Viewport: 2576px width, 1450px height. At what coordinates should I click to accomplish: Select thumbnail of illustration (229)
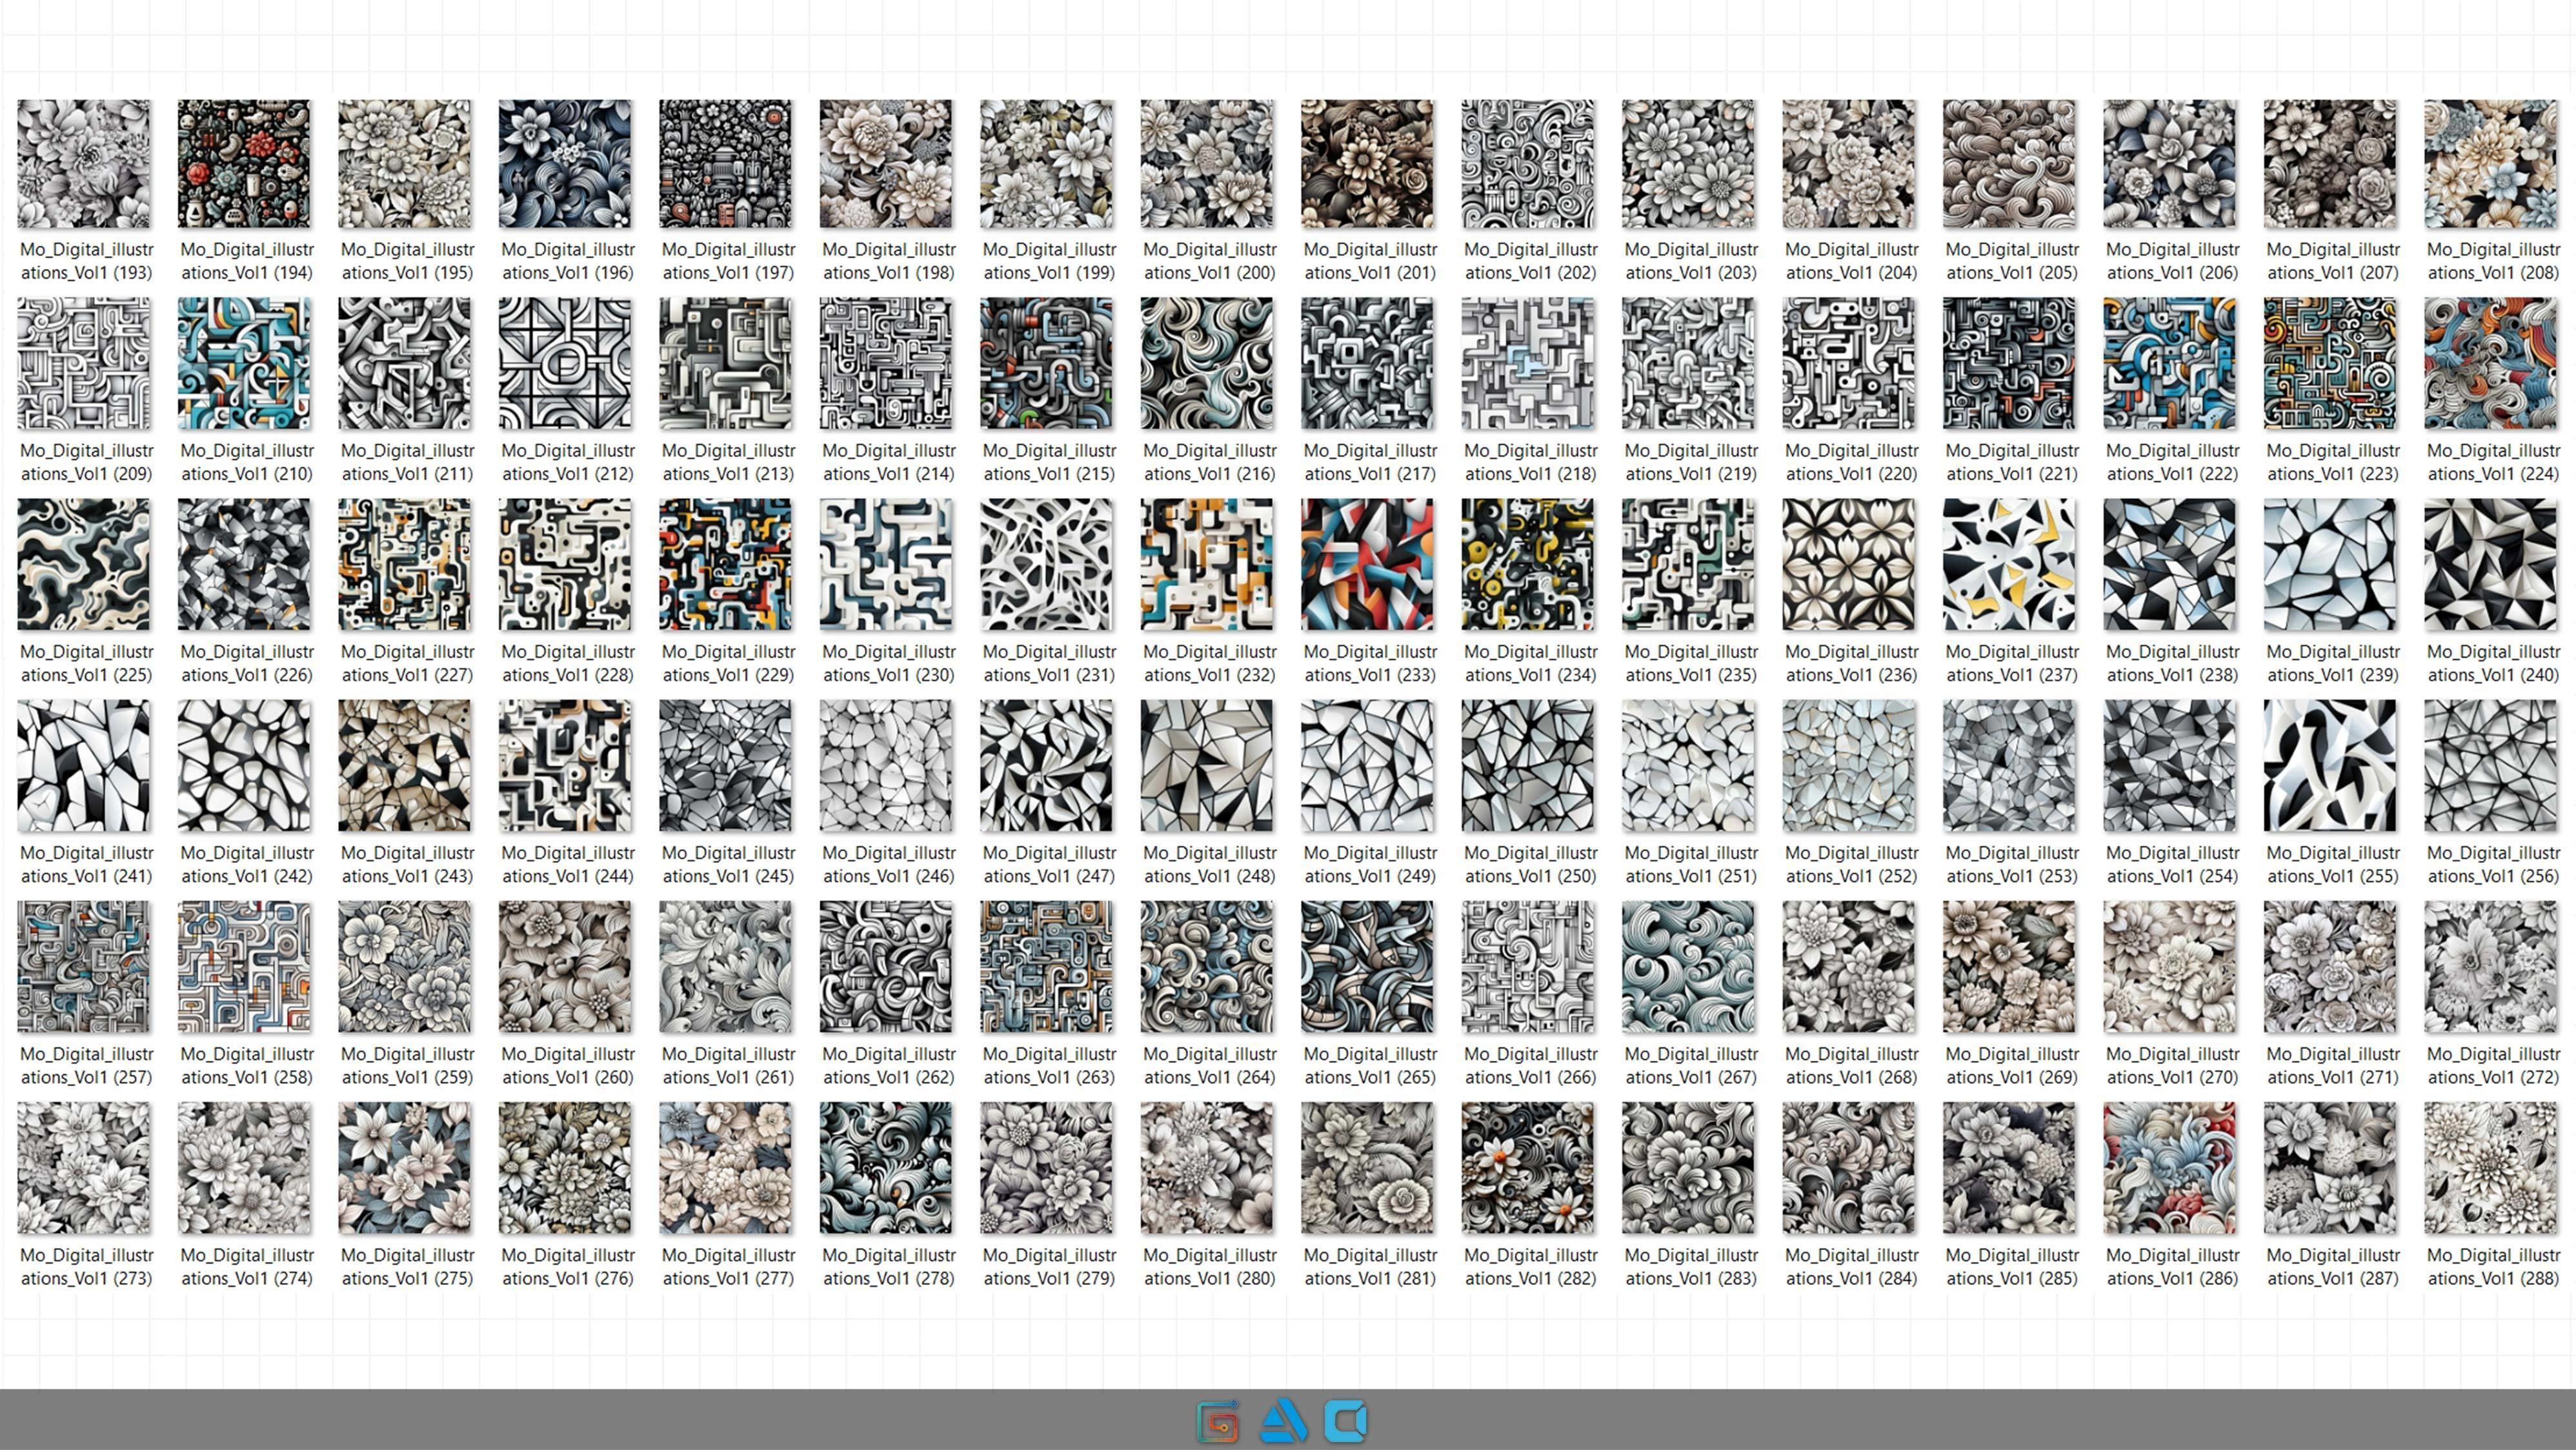point(726,565)
